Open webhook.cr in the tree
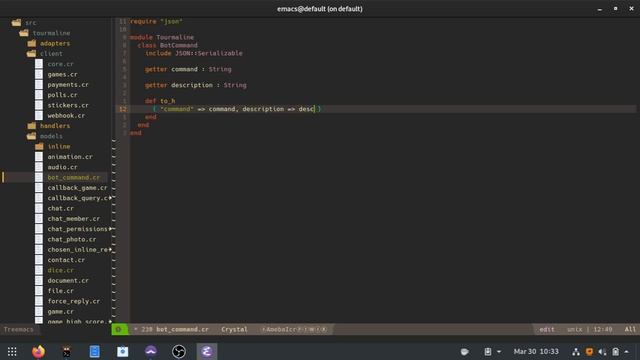Image resolution: width=640 pixels, height=360 pixels. coord(66,116)
